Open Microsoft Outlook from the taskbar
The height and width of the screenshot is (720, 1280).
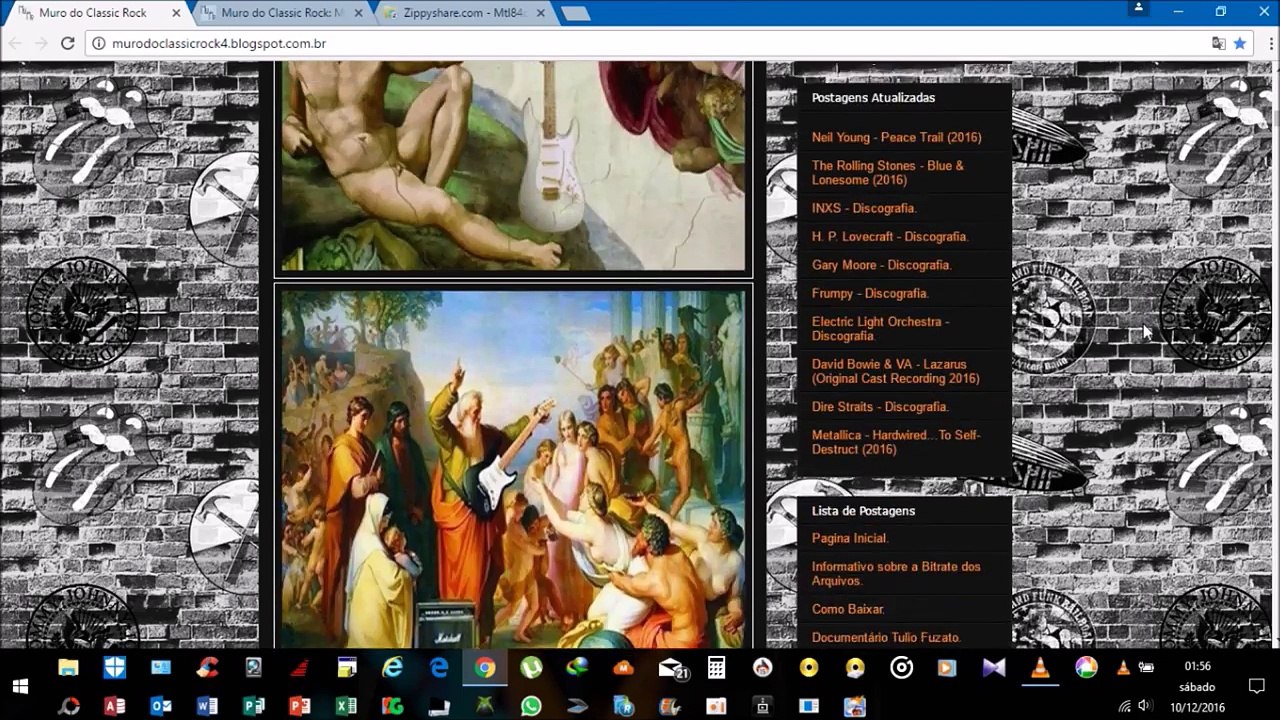pos(161,706)
